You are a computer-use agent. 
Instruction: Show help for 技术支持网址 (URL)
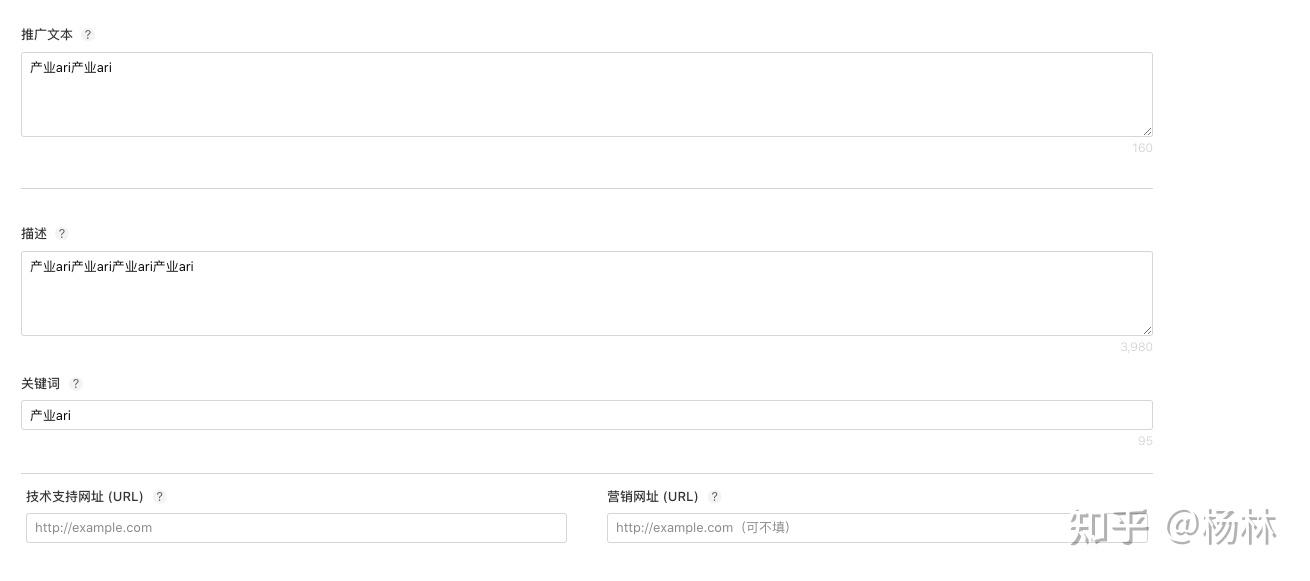tap(160, 496)
